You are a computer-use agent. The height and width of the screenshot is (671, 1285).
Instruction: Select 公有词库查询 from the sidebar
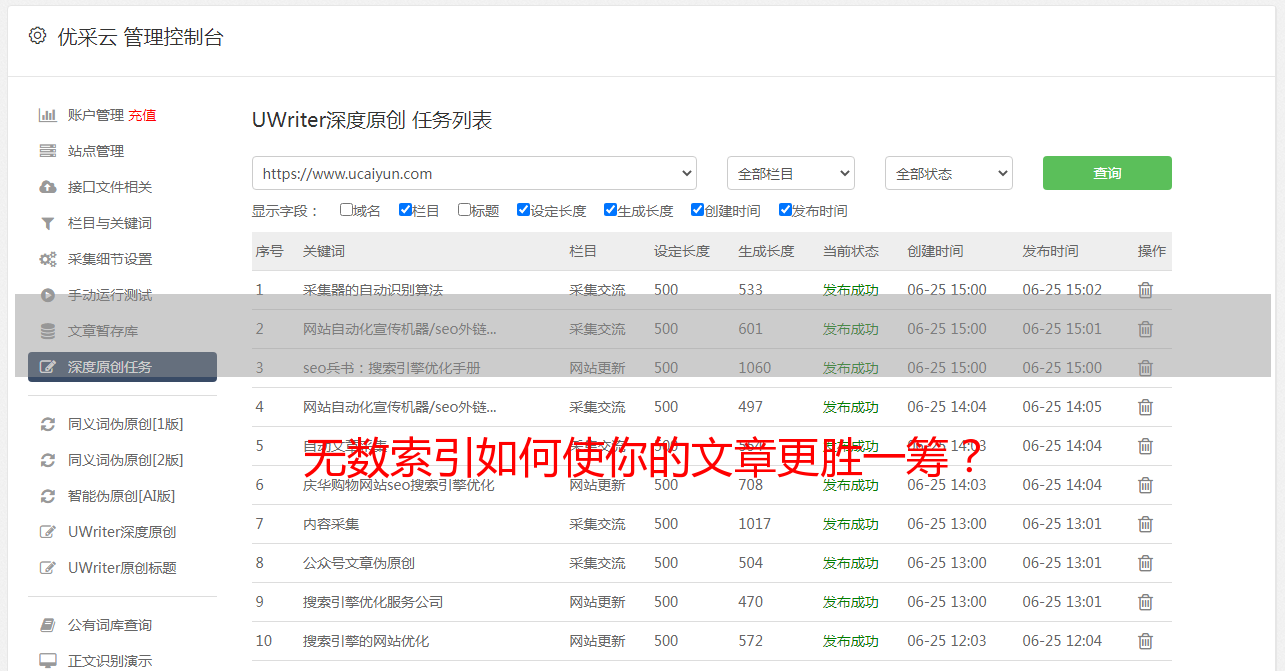(x=110, y=625)
